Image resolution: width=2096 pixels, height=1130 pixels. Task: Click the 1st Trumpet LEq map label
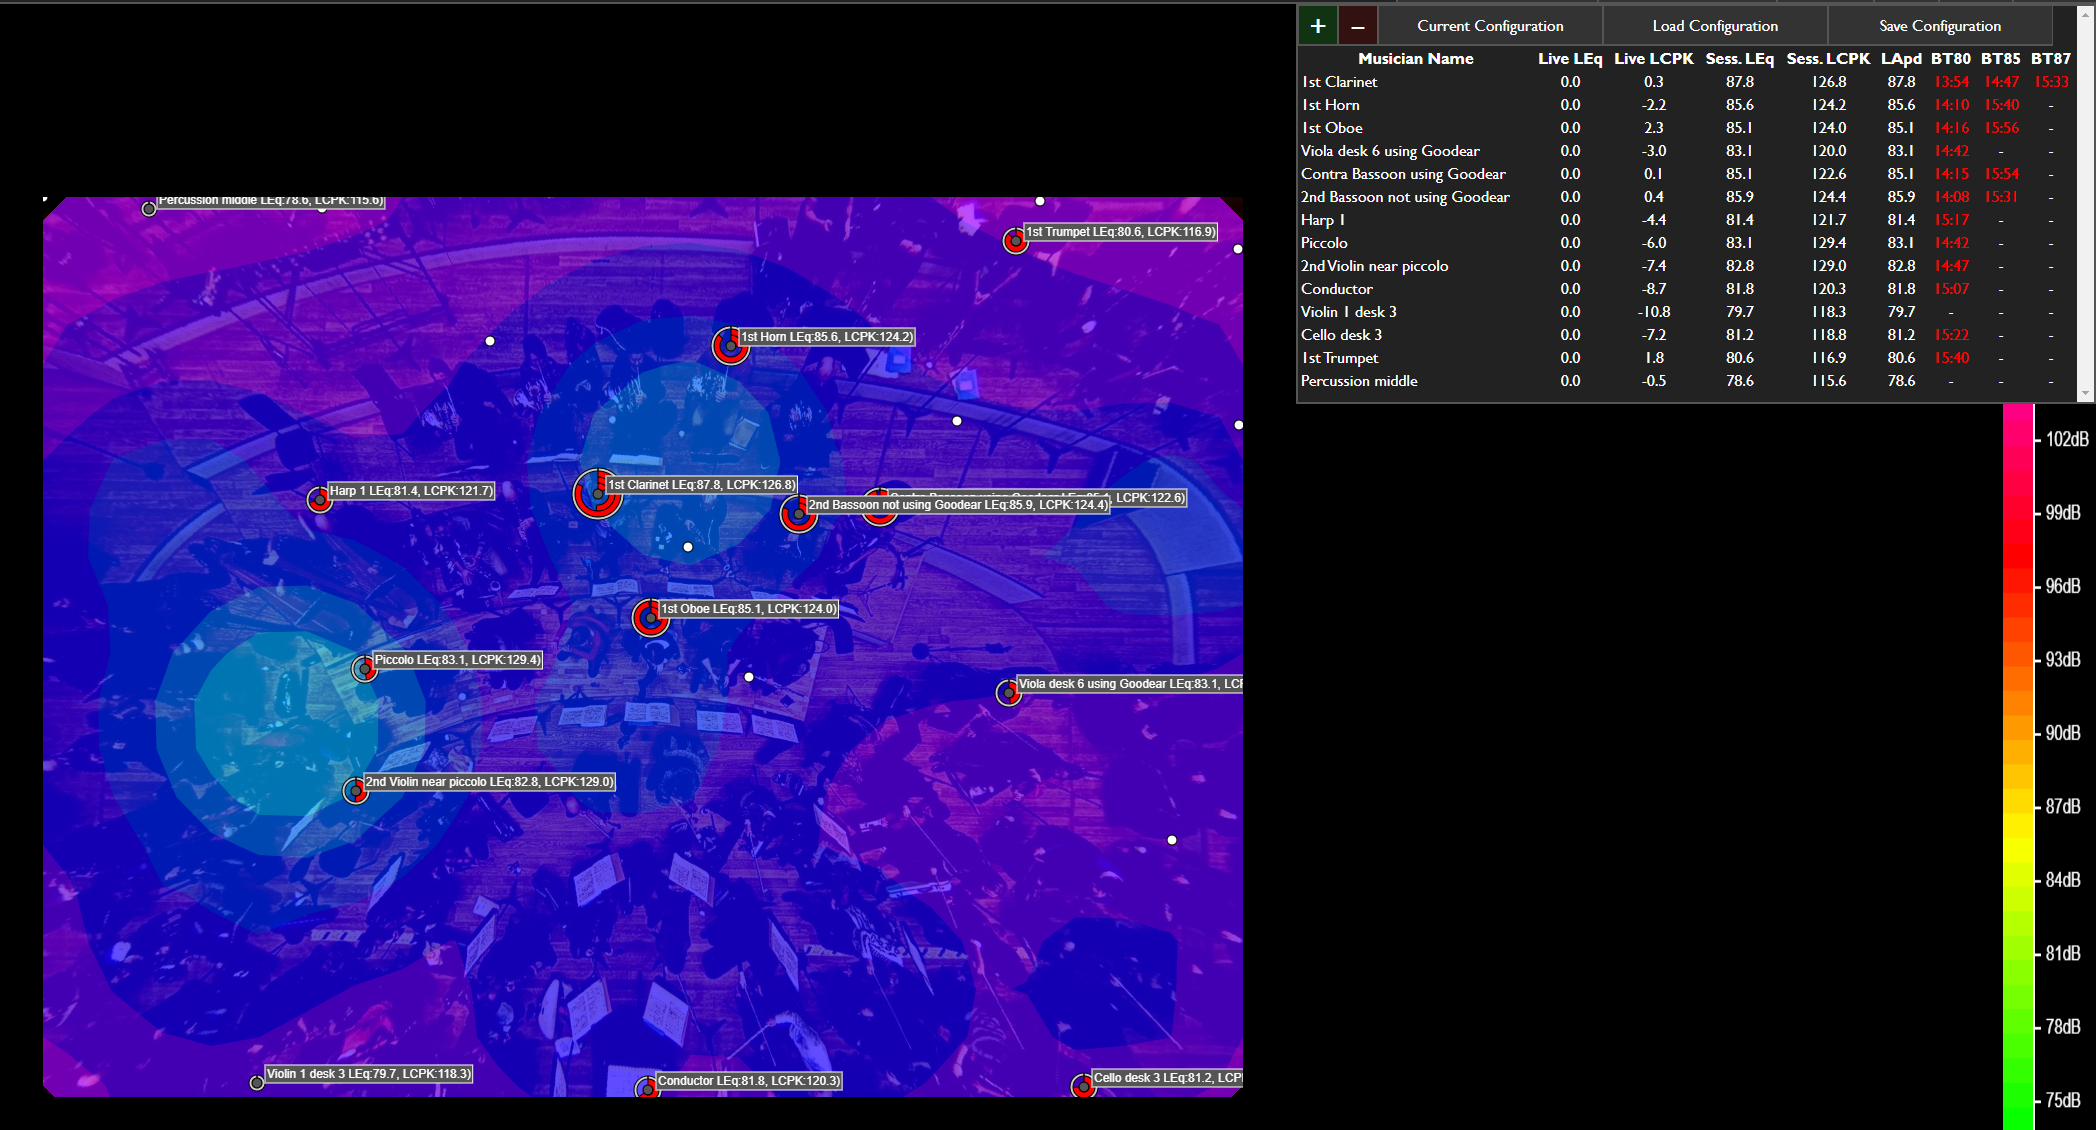coord(1121,232)
